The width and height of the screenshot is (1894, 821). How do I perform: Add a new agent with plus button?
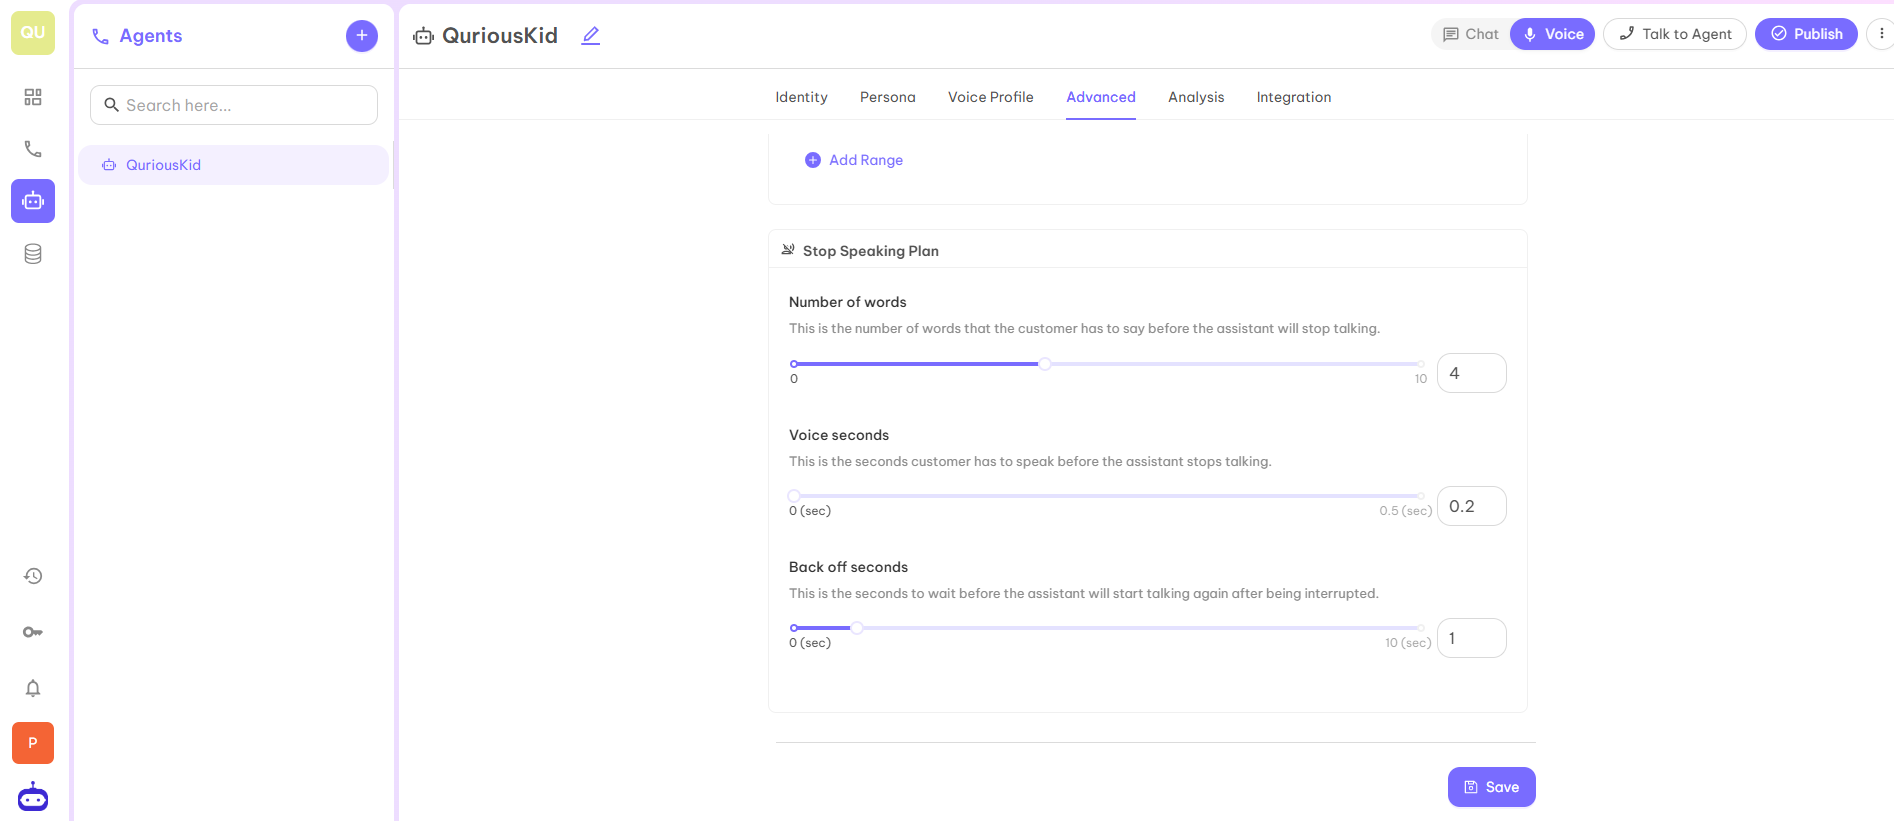pyautogui.click(x=362, y=36)
